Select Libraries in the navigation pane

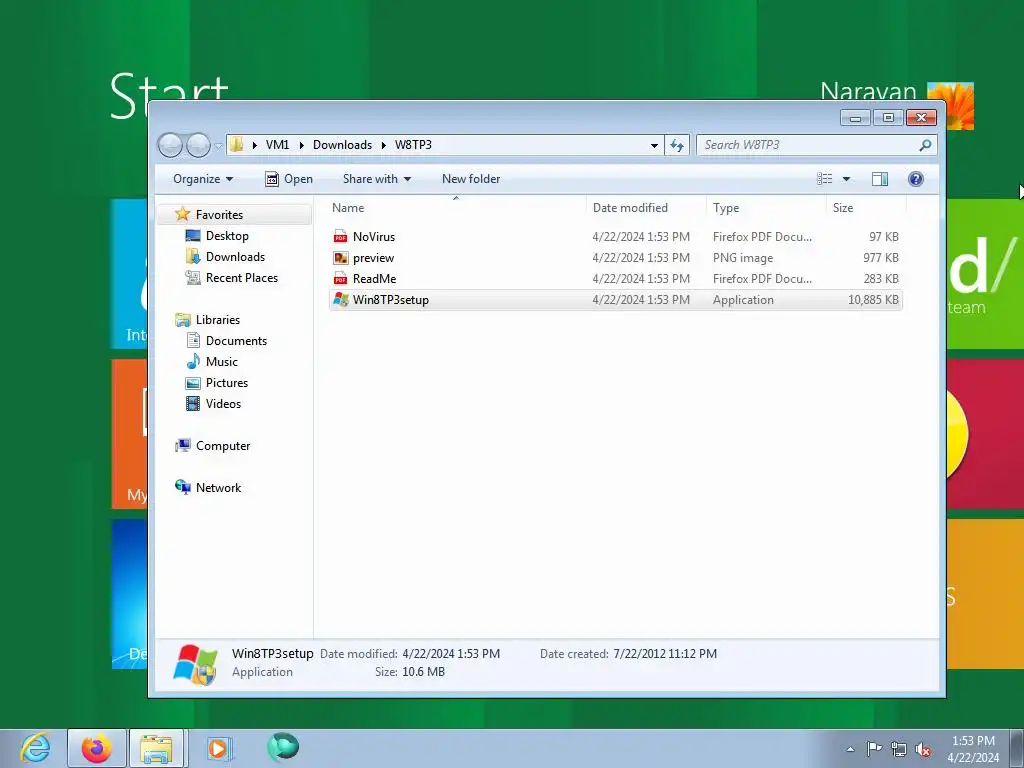[x=217, y=320]
